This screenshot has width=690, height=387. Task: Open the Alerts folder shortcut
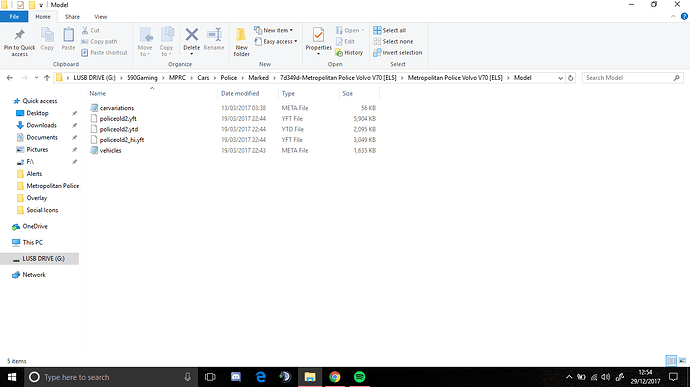[34, 174]
